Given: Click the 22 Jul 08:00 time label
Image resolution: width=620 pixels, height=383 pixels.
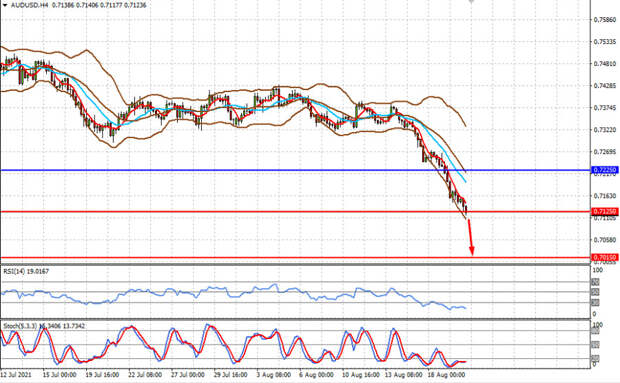Looking at the screenshot, I should point(145,374).
